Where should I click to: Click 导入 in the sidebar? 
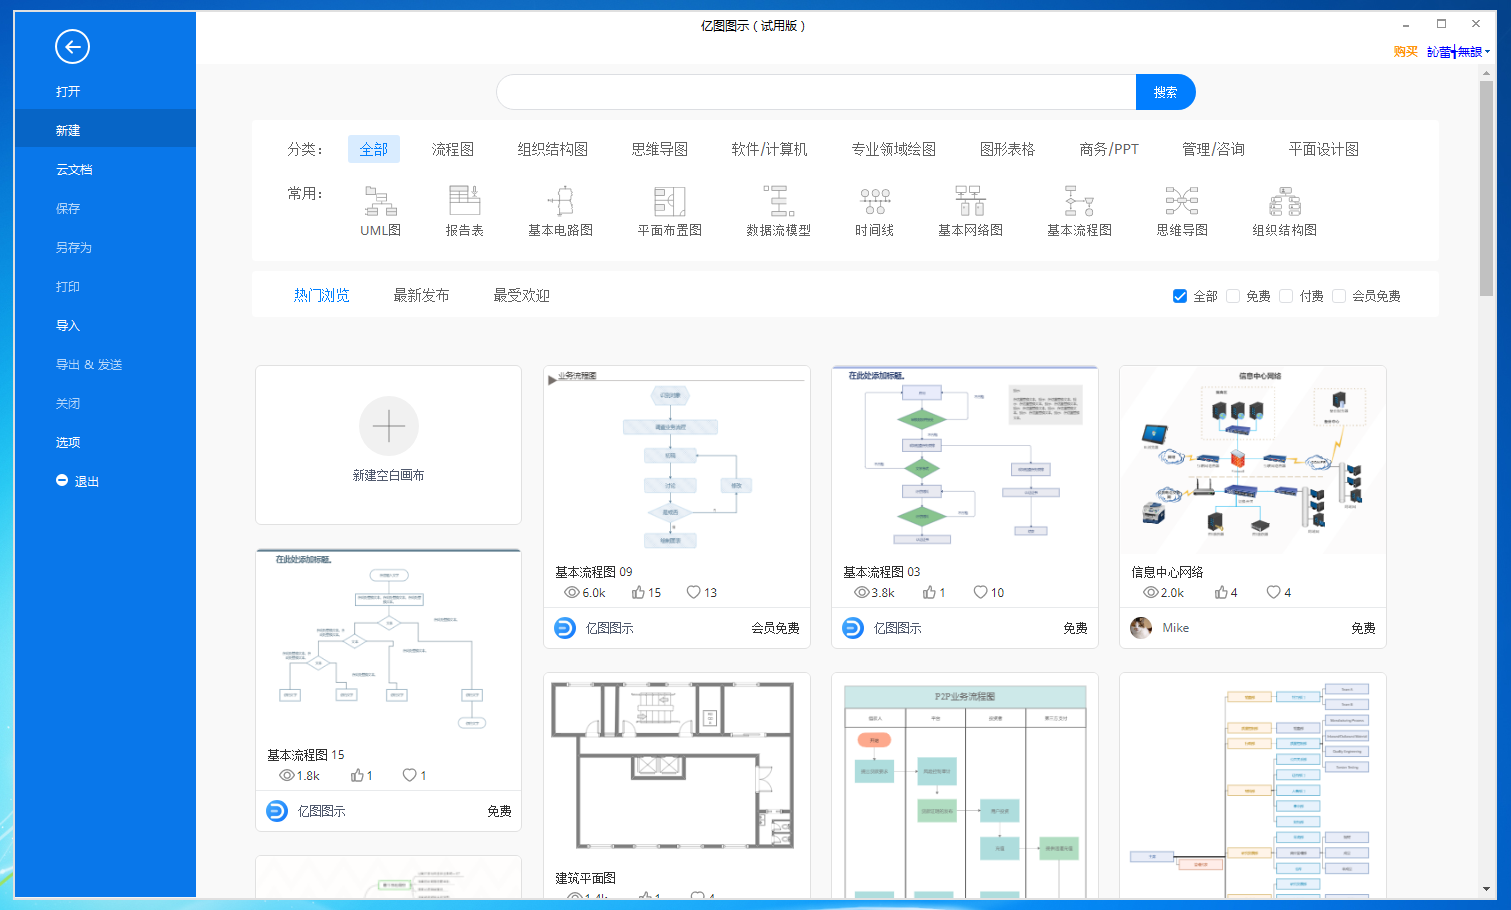[x=105, y=325]
